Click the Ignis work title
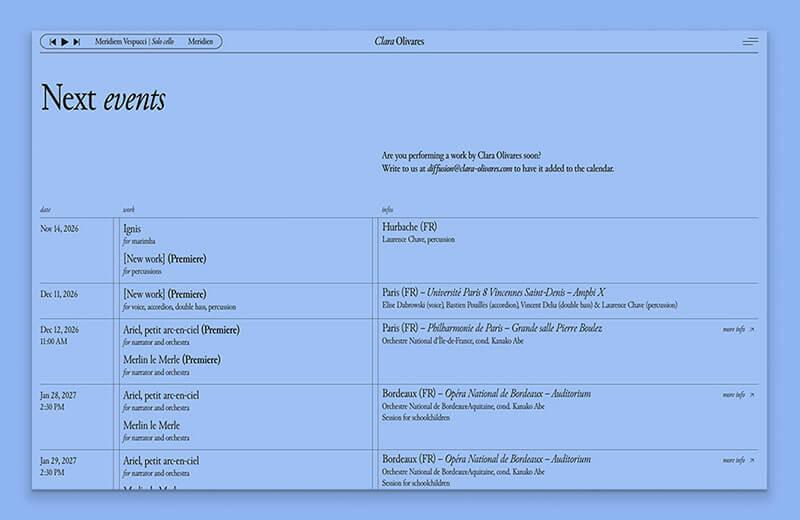Image resolution: width=800 pixels, height=520 pixels. click(x=132, y=229)
